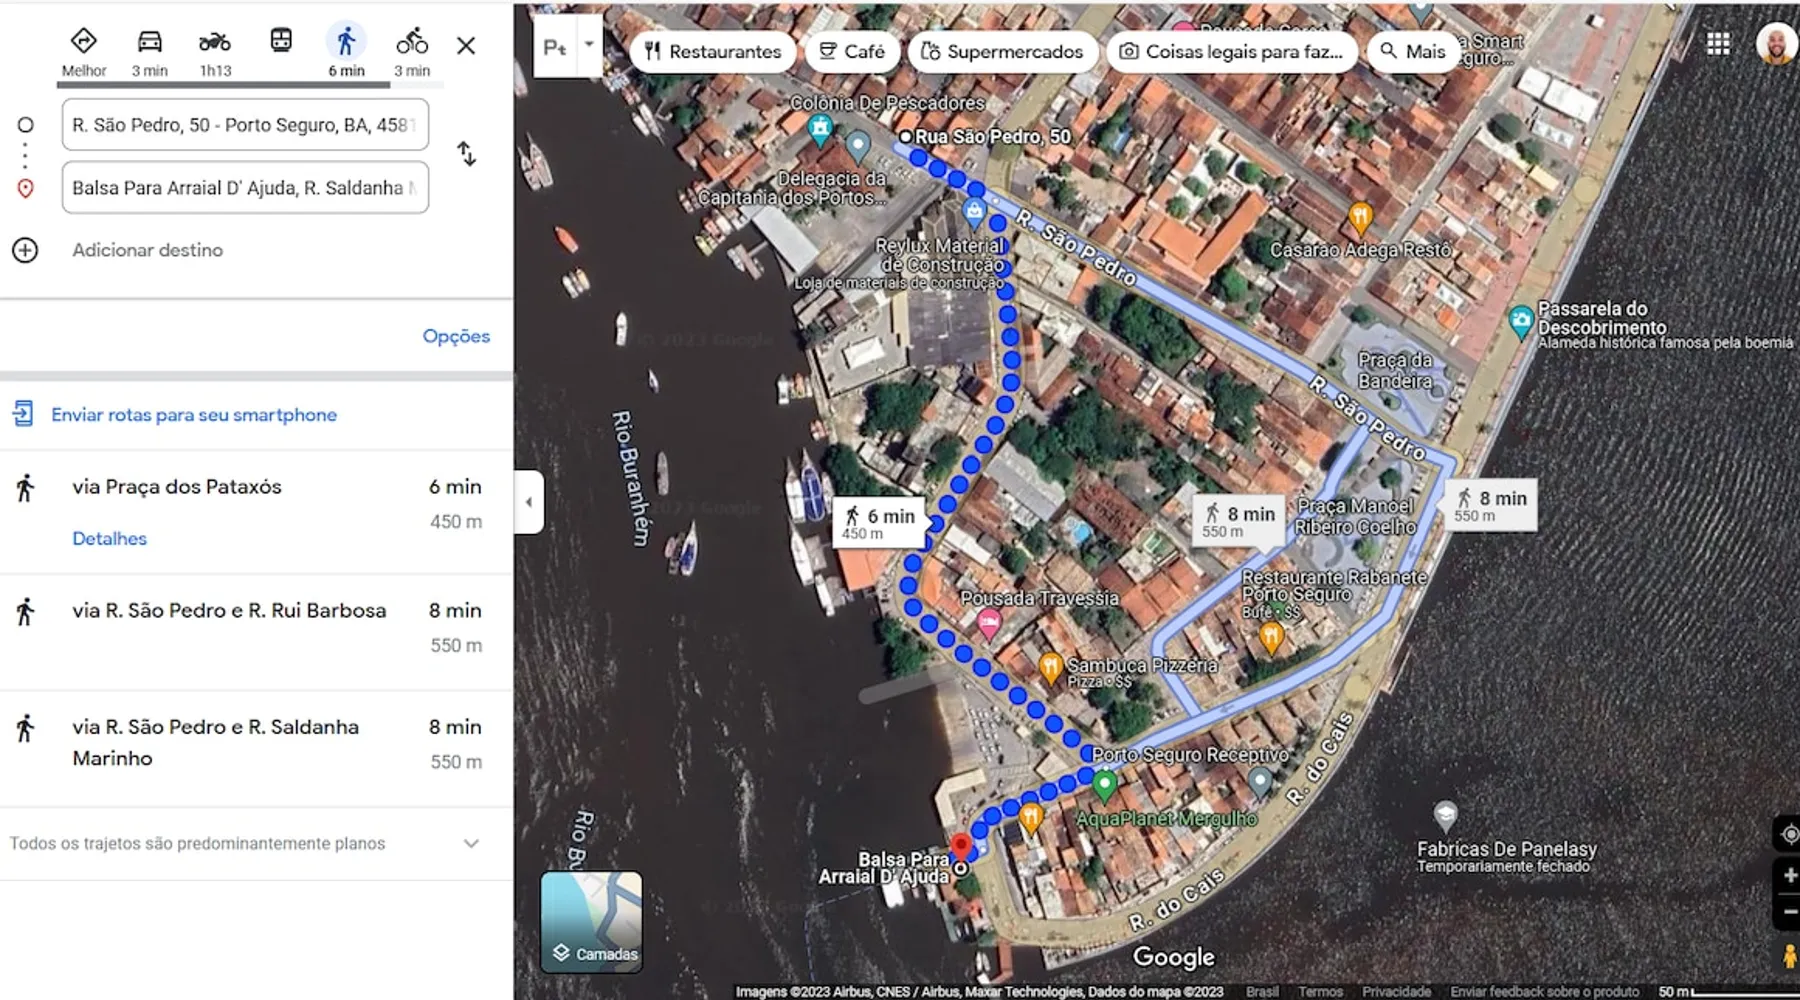Screen dimensions: 1800x1000
Task: Open the language input dropdown arrow
Action: coord(589,45)
